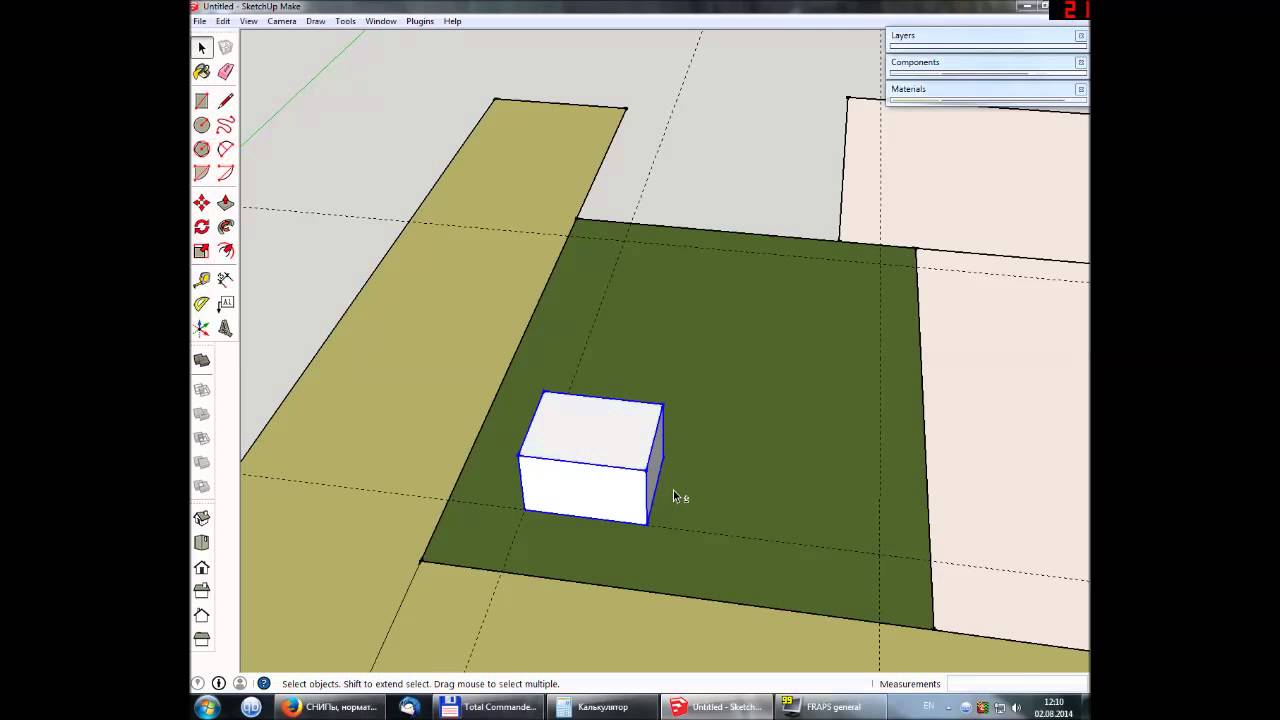Open the Instructor help status icon

coord(264,684)
